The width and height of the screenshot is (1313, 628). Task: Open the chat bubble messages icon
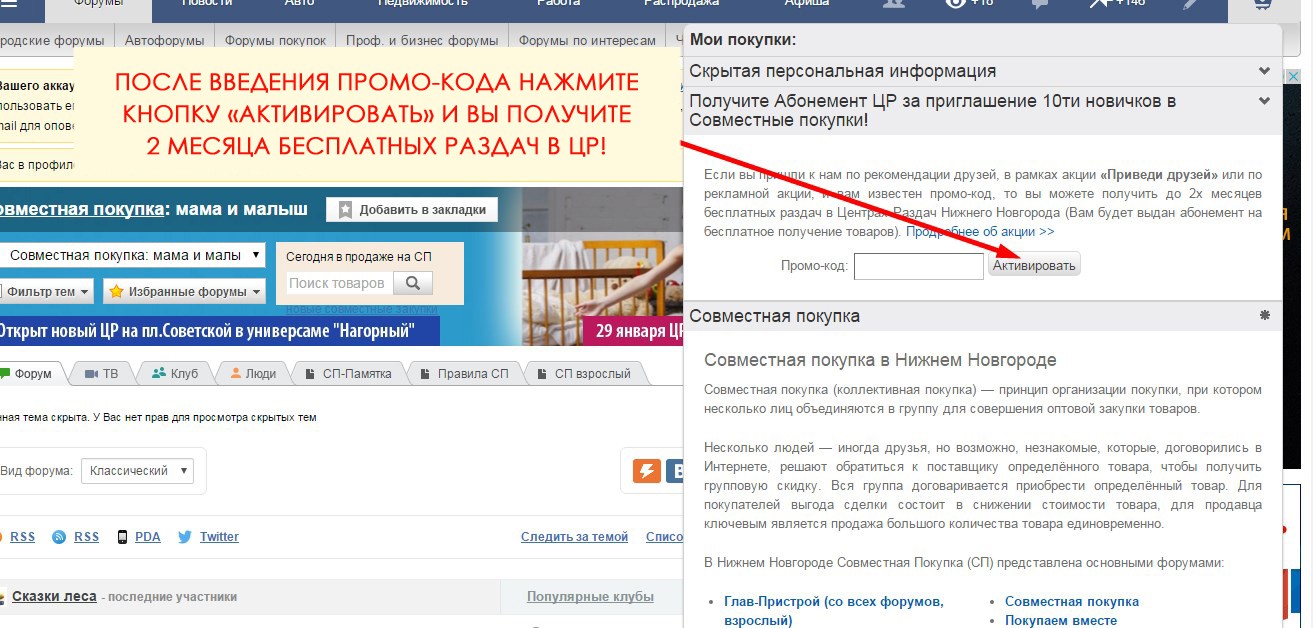coord(1040,4)
